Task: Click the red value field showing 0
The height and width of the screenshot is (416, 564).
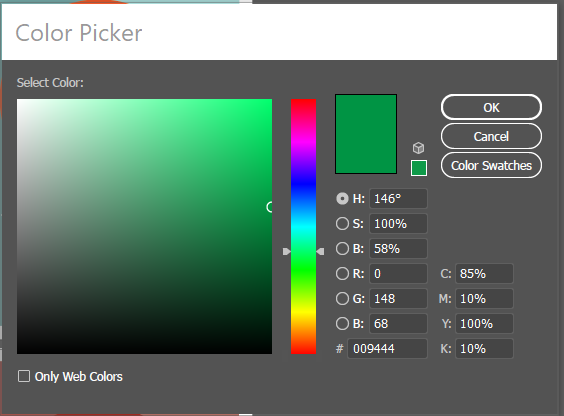Action: point(398,274)
